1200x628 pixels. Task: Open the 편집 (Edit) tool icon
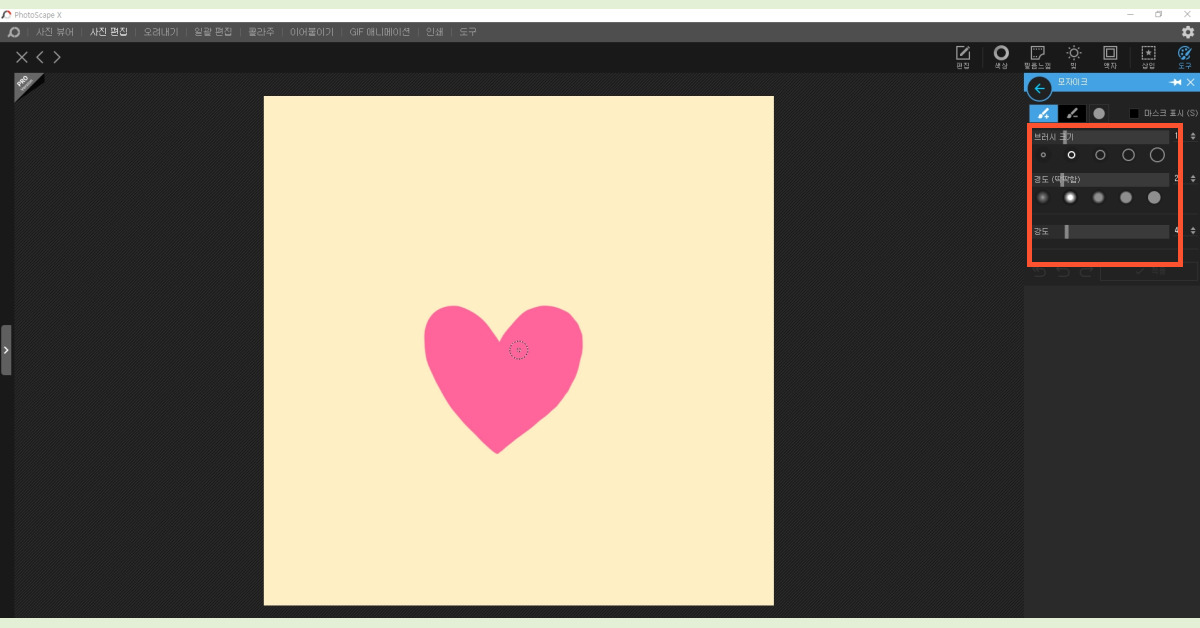(x=963, y=56)
